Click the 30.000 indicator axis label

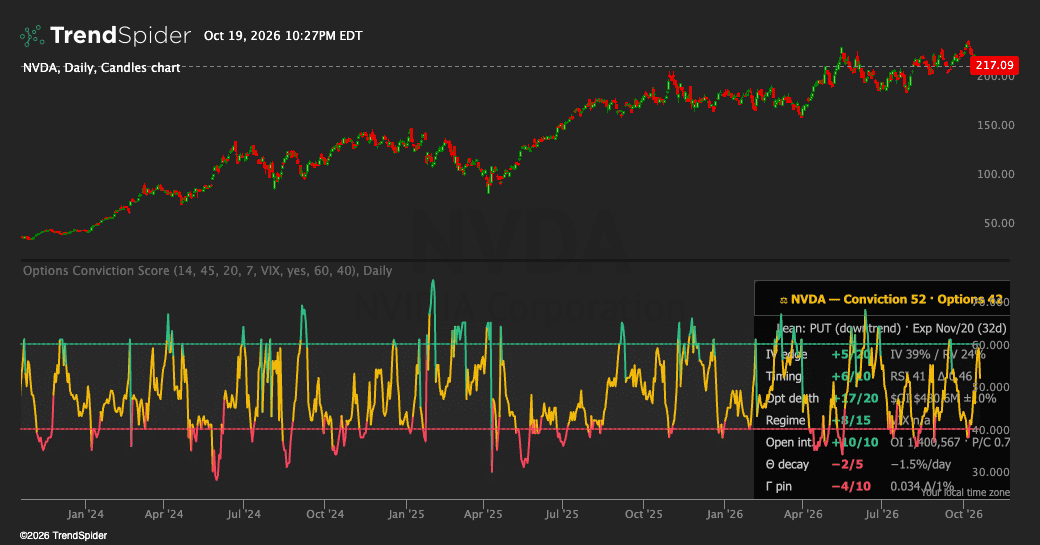(990, 472)
